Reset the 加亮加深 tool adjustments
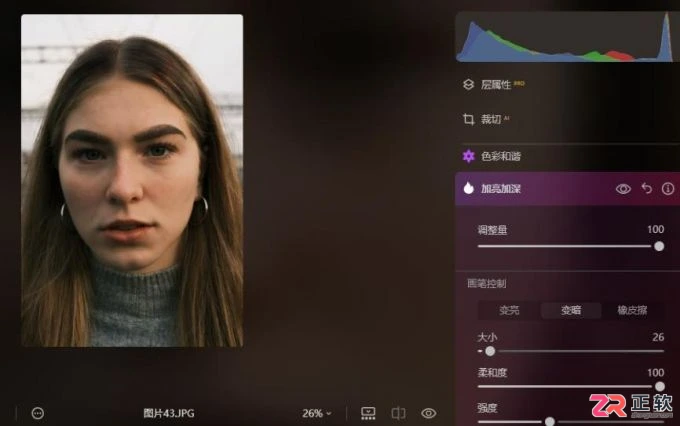Screen dimensions: 680x426 click(647, 188)
